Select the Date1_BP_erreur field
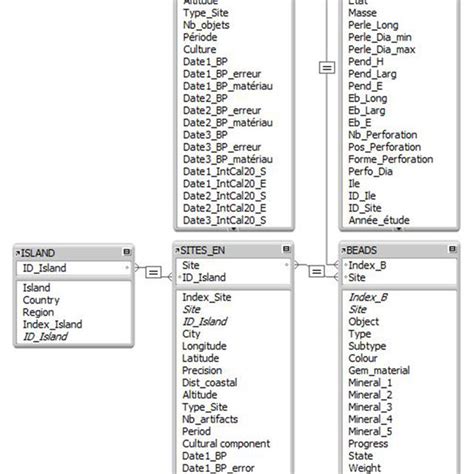Screen dimensions: 474x474 pyautogui.click(x=222, y=74)
